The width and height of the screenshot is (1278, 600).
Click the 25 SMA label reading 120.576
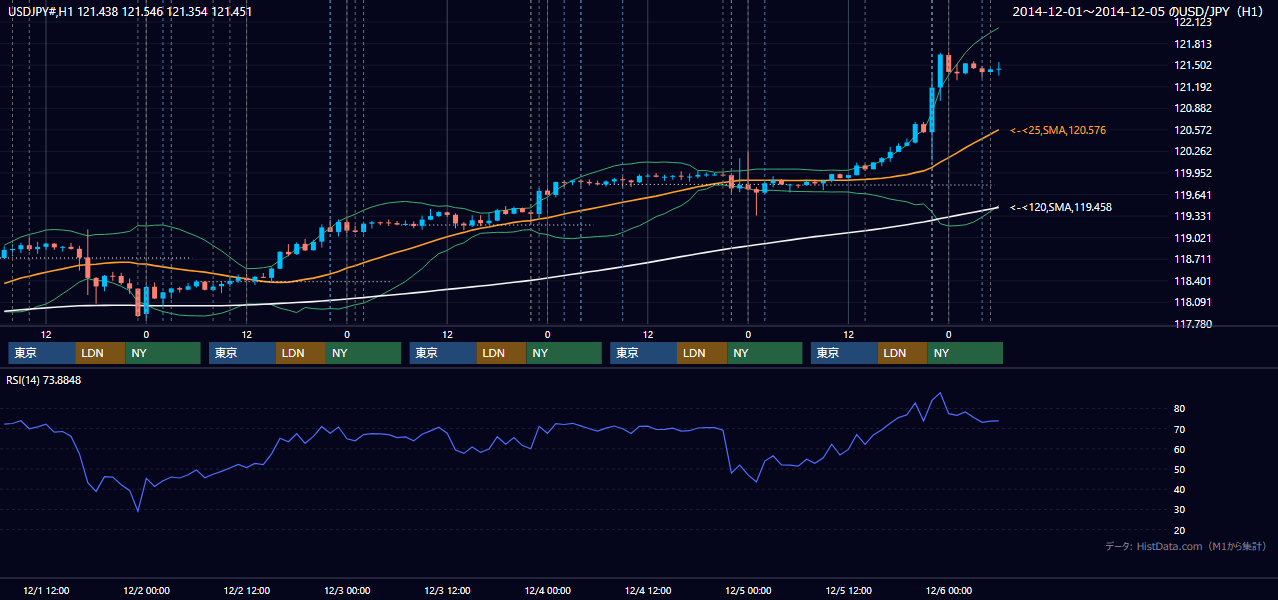point(1058,130)
